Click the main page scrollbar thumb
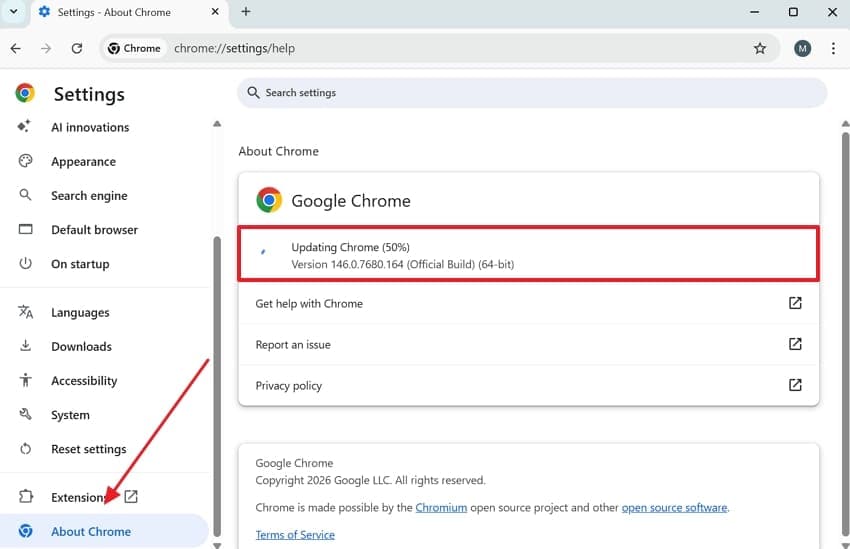This screenshot has width=850, height=549. pos(845,332)
